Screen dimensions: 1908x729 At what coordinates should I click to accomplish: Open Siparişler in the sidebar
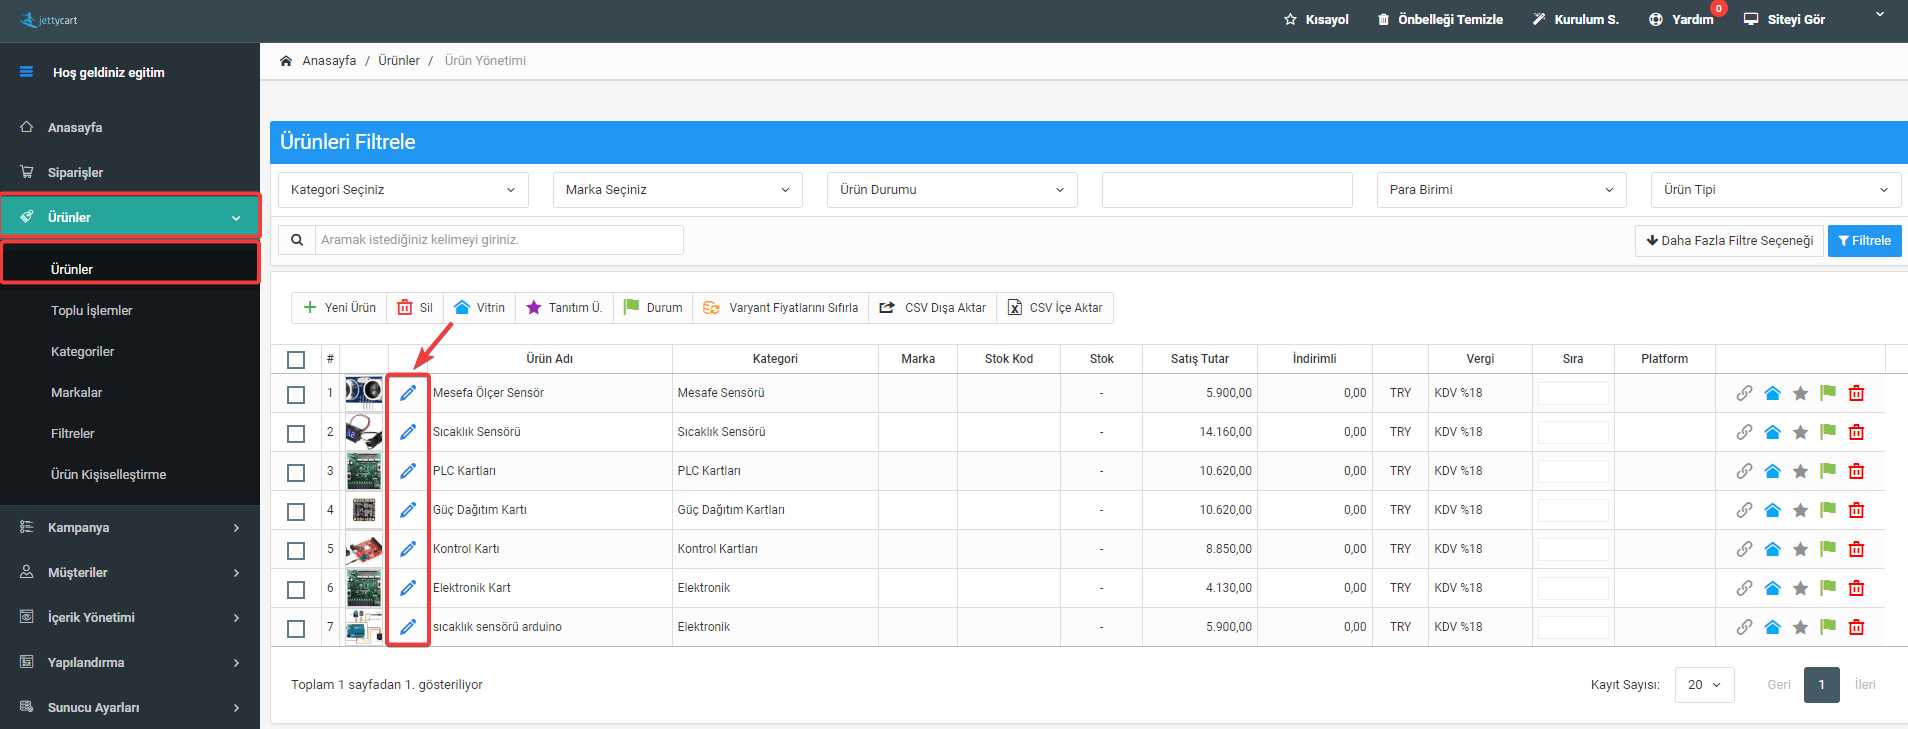(130, 173)
